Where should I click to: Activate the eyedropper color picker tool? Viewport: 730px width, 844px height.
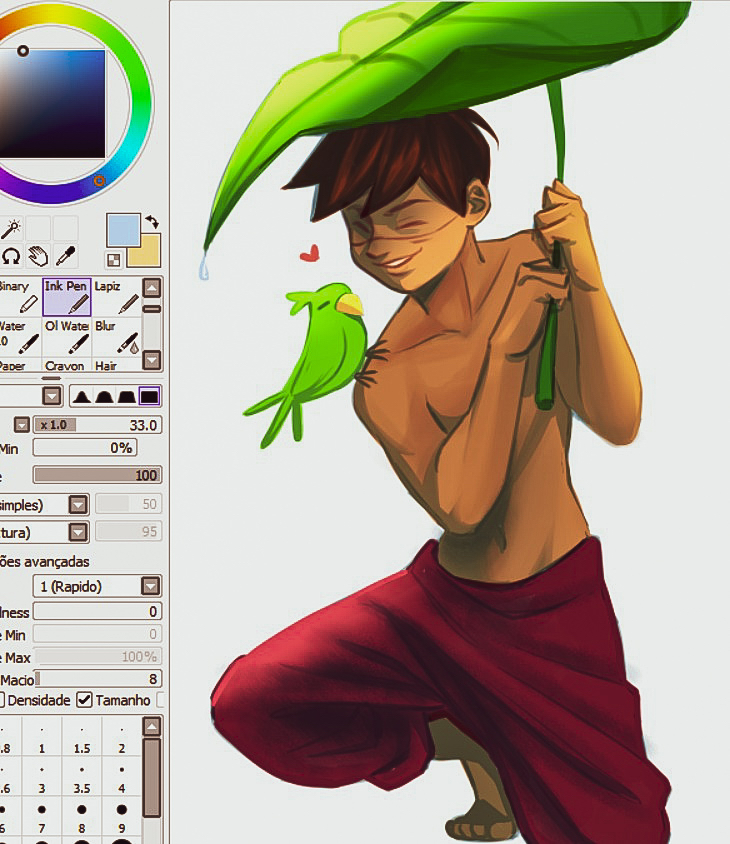click(65, 256)
